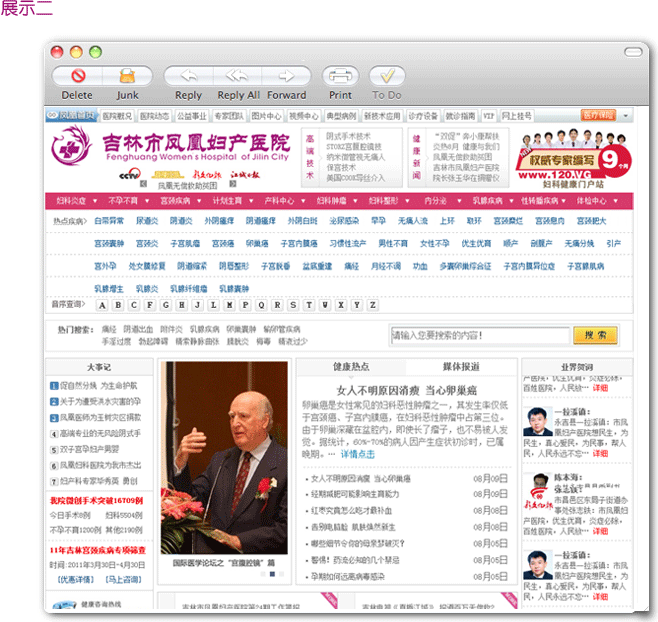Open the VIP tab
This screenshot has width=658, height=622.
click(x=488, y=116)
